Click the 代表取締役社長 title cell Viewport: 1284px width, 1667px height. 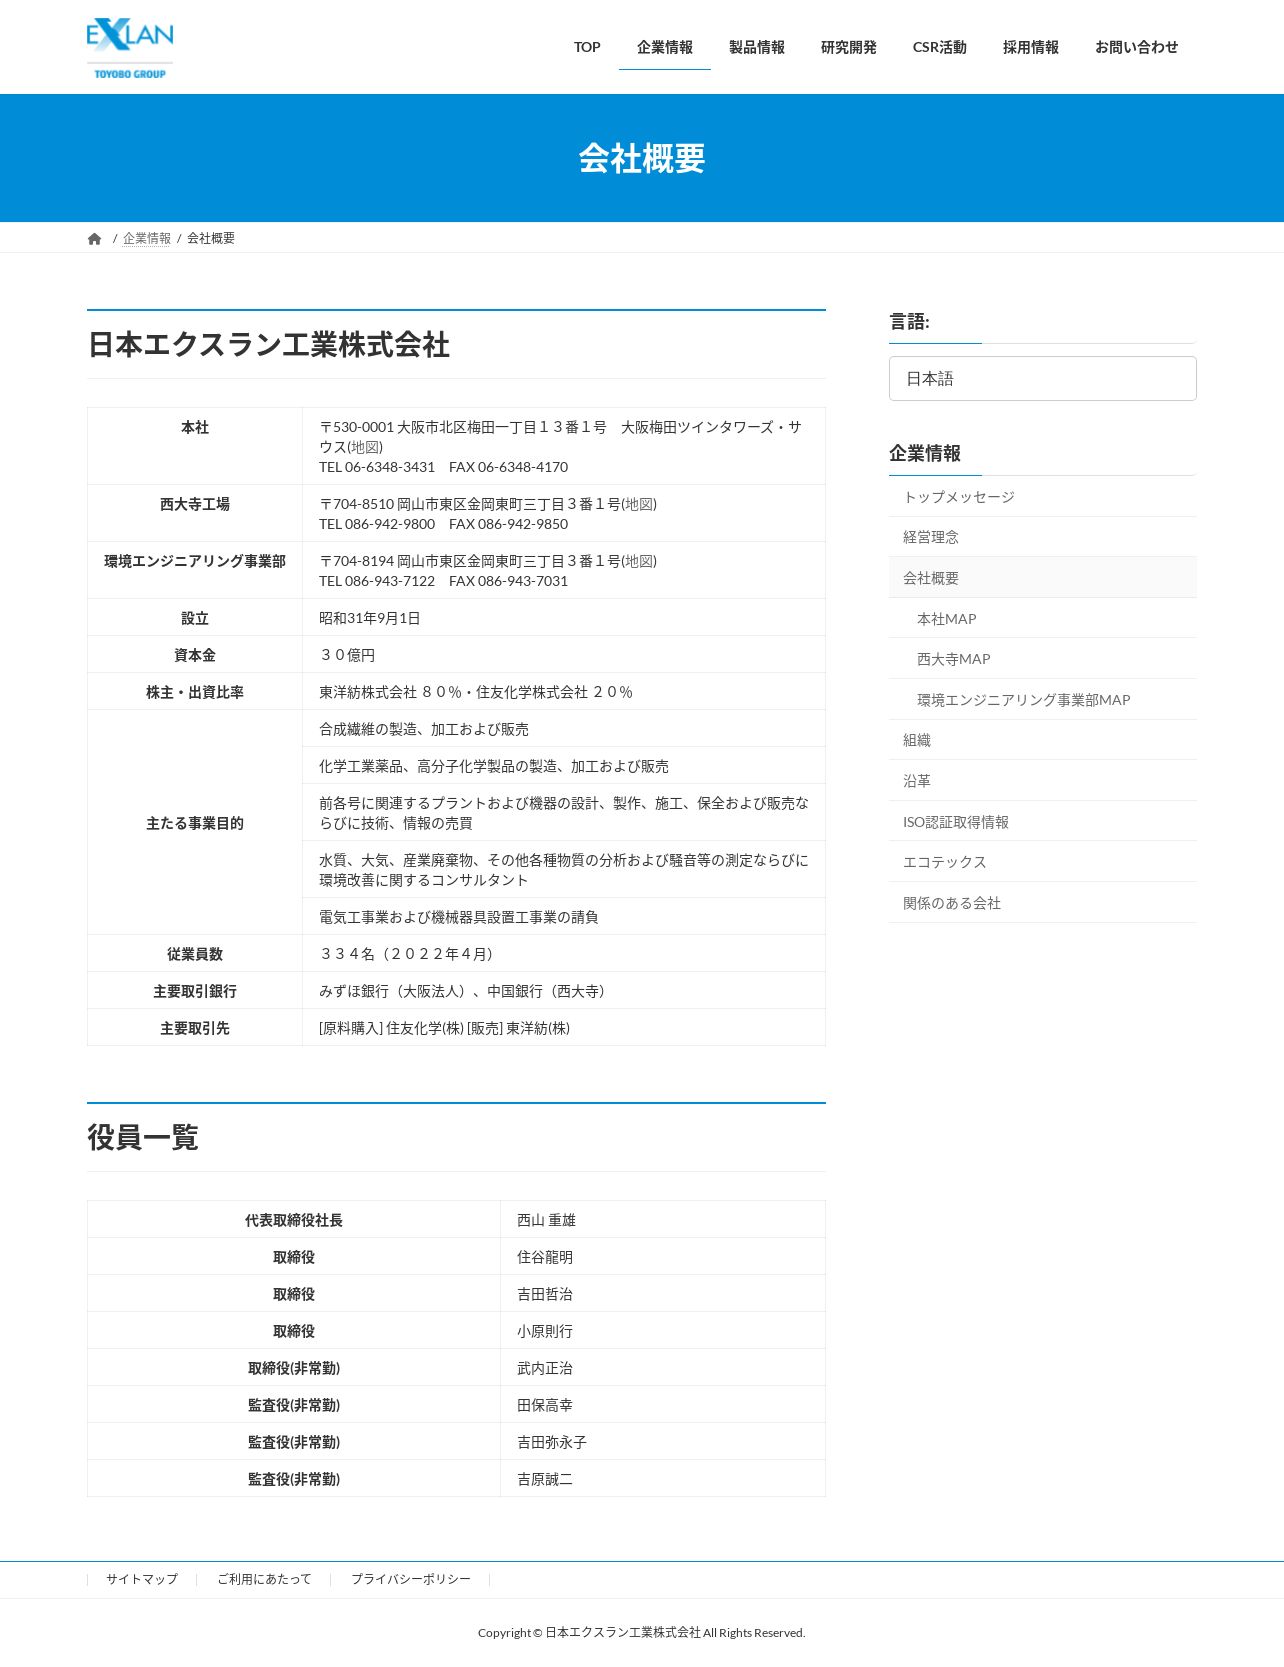click(294, 1220)
